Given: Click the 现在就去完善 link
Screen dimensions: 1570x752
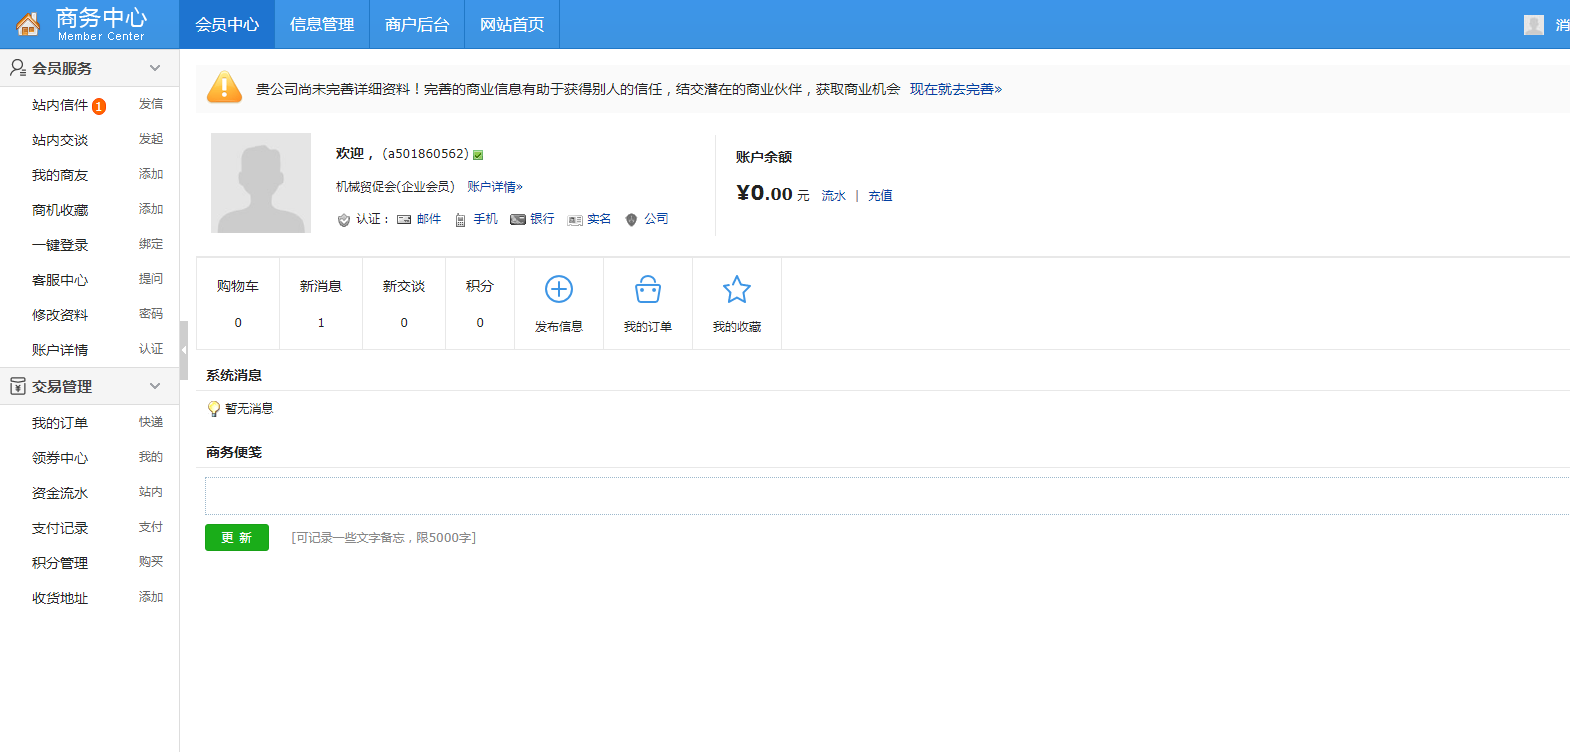Looking at the screenshot, I should pos(955,89).
